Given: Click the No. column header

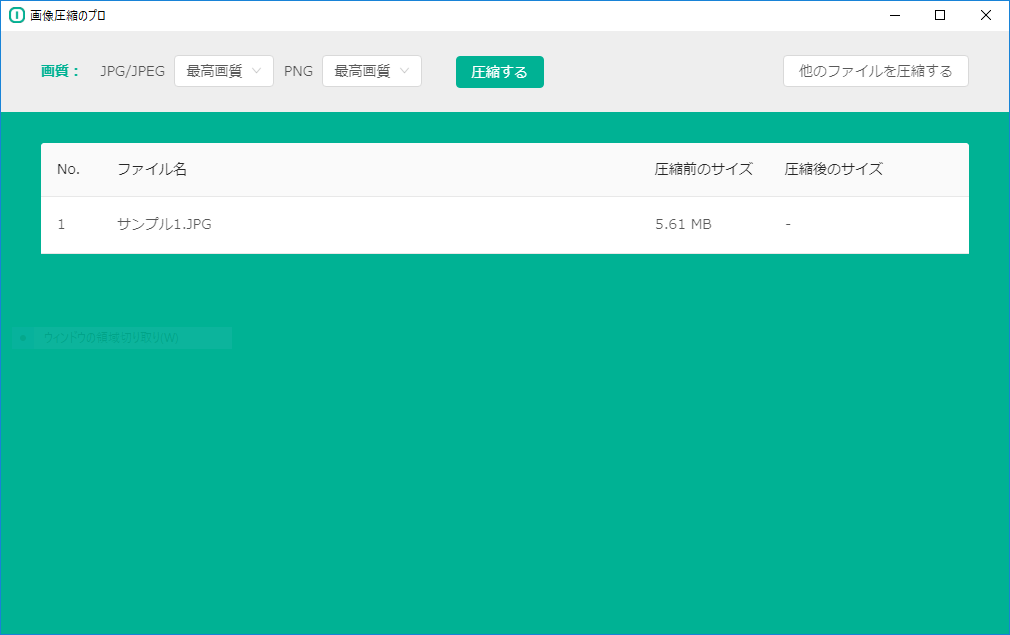Looking at the screenshot, I should tap(68, 169).
